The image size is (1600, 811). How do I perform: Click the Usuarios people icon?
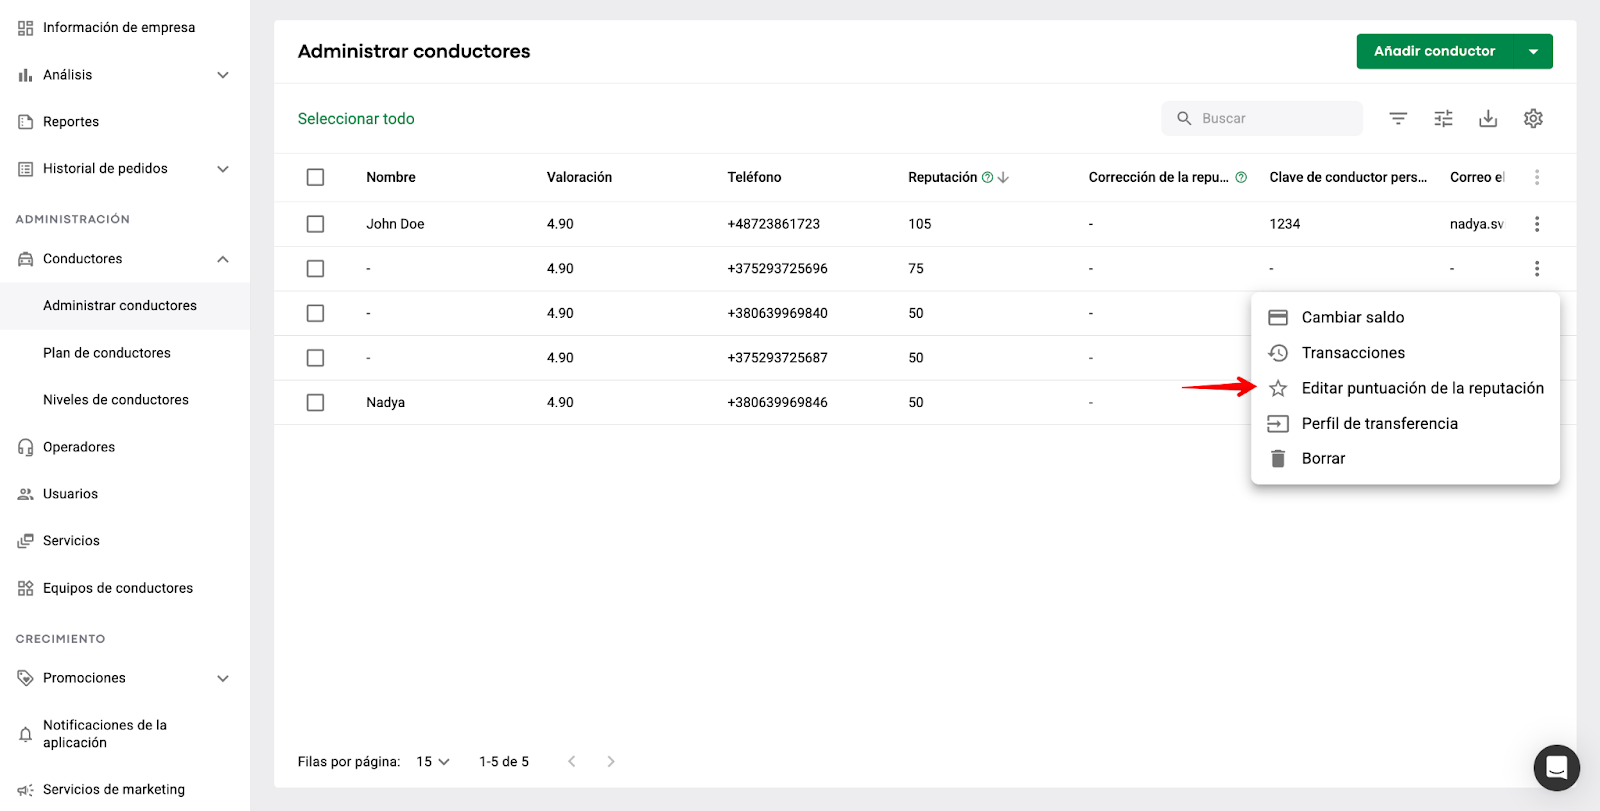tap(25, 494)
